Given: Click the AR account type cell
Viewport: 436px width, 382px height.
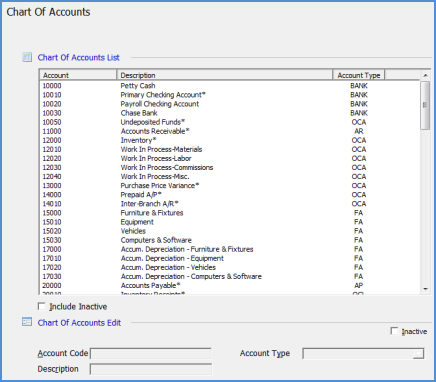Looking at the screenshot, I should pyautogui.click(x=359, y=131).
